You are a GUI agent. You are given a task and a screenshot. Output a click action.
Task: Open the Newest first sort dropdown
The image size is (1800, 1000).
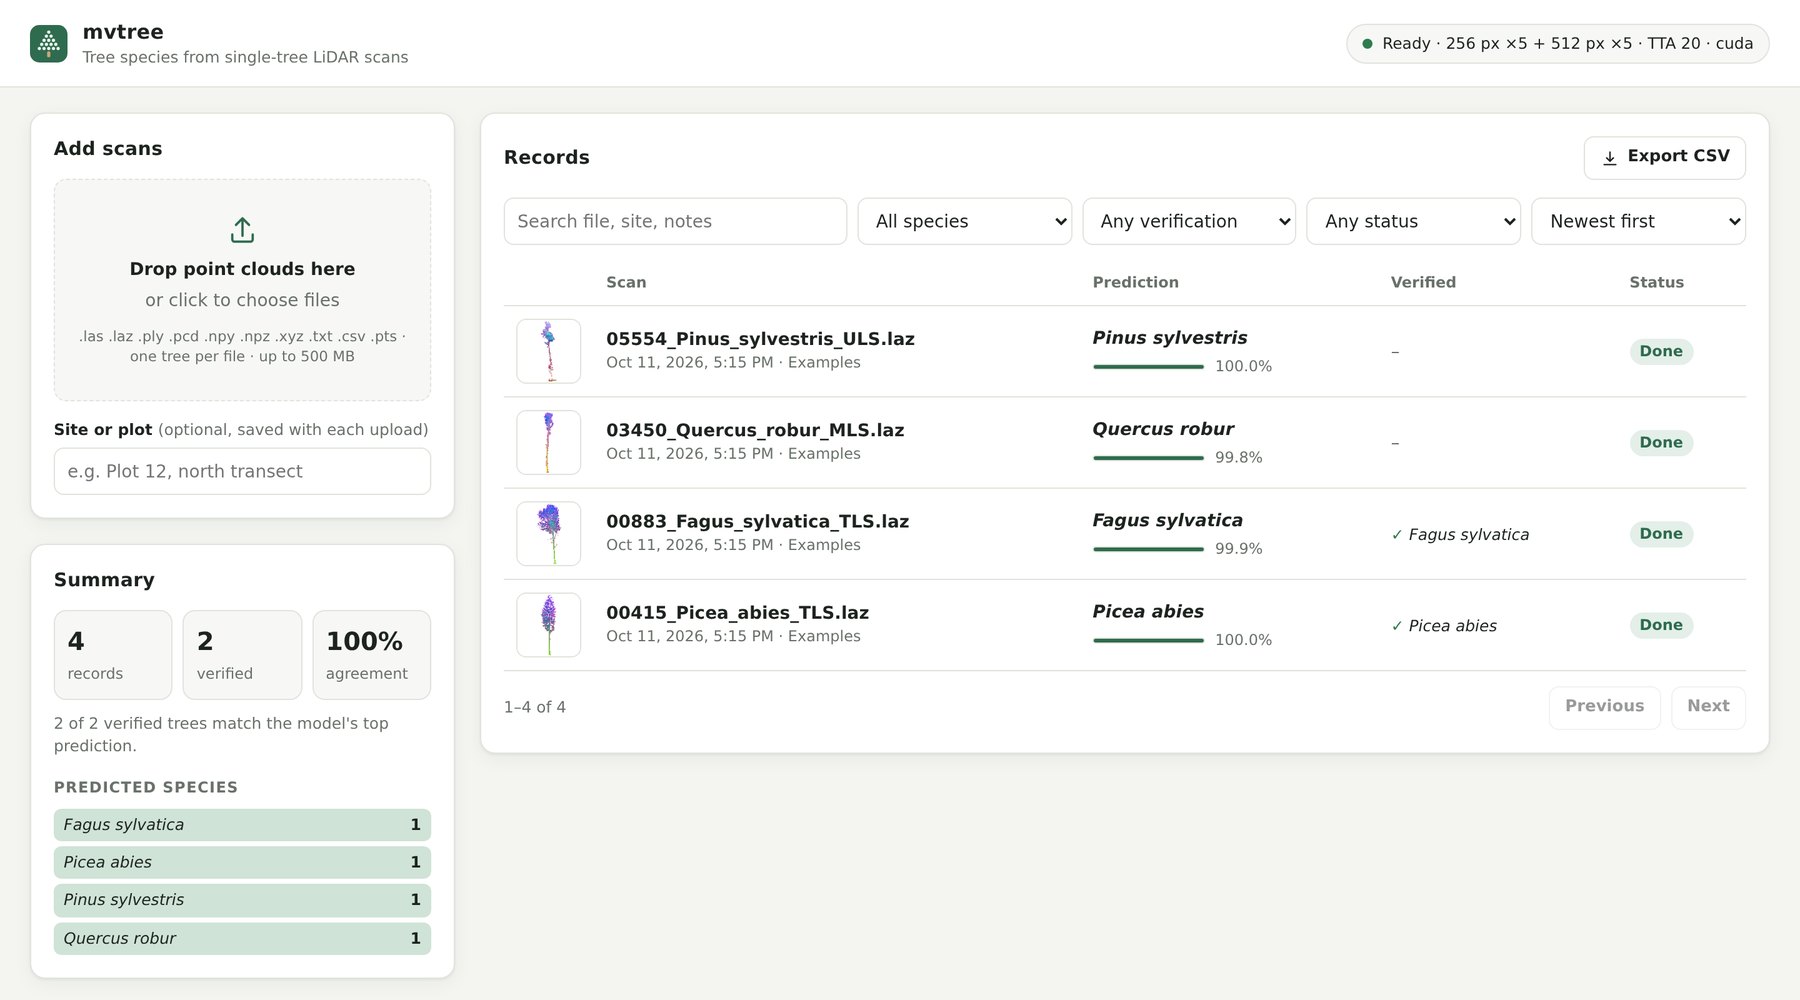[x=1638, y=221]
